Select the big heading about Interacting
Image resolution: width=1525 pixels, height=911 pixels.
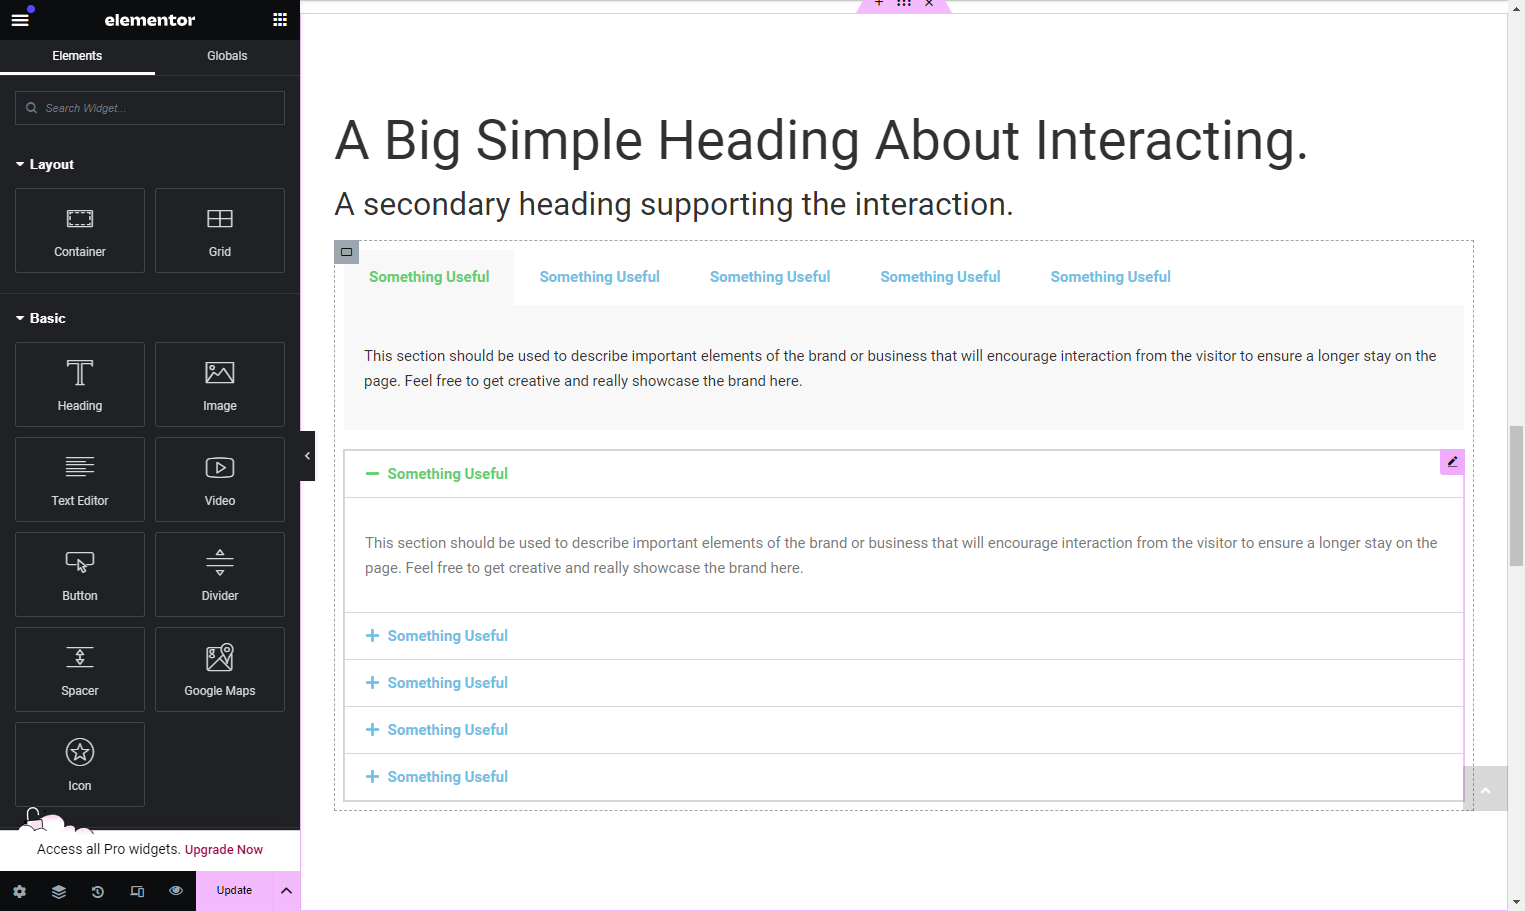[821, 140]
